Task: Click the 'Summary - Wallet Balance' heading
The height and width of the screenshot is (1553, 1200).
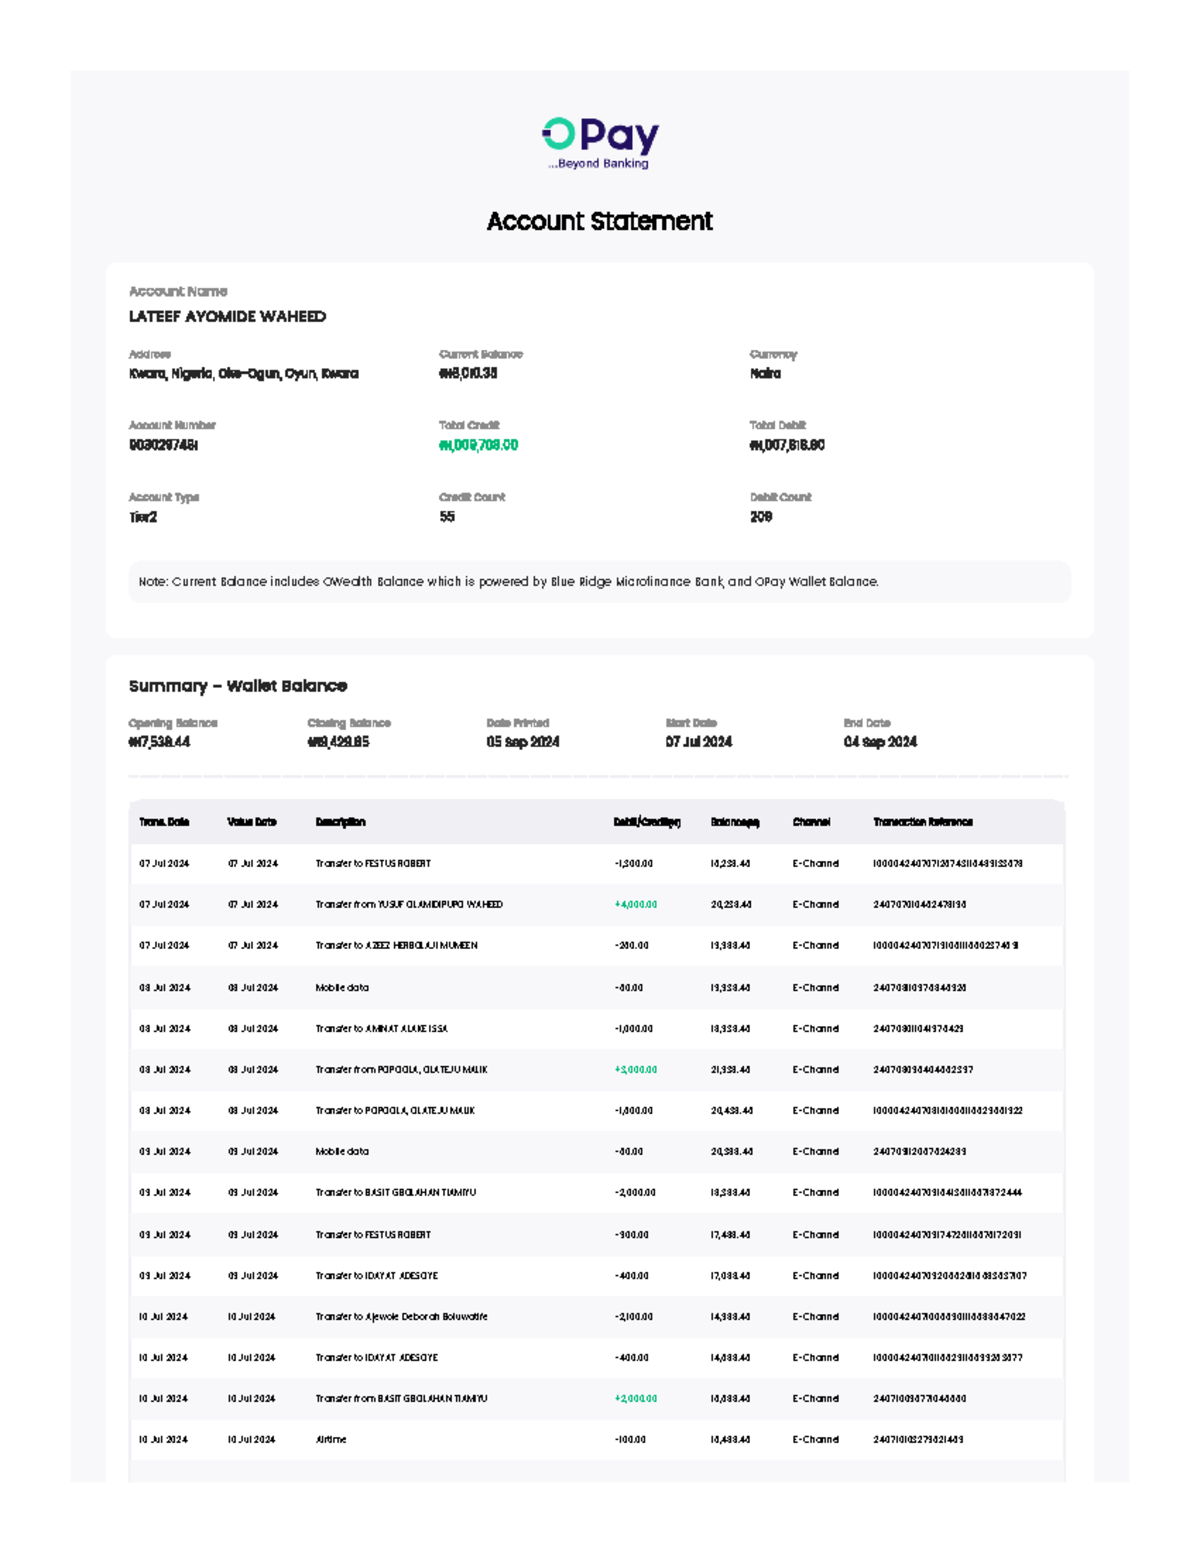Action: (238, 686)
